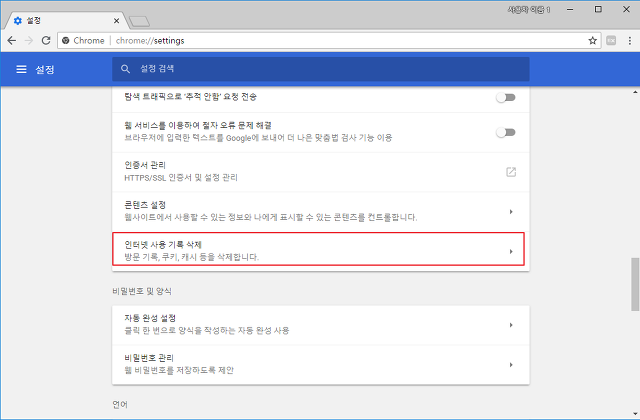Minimize the Chrome window

point(570,9)
